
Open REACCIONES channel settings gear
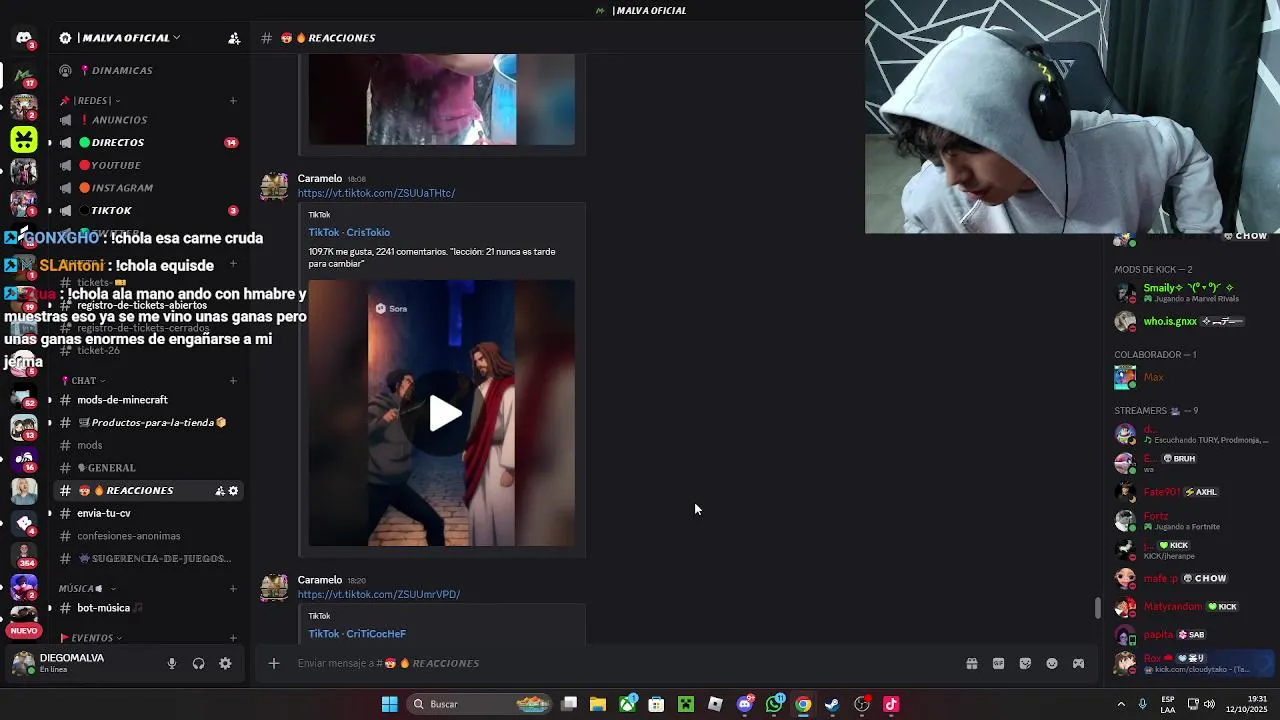234,491
